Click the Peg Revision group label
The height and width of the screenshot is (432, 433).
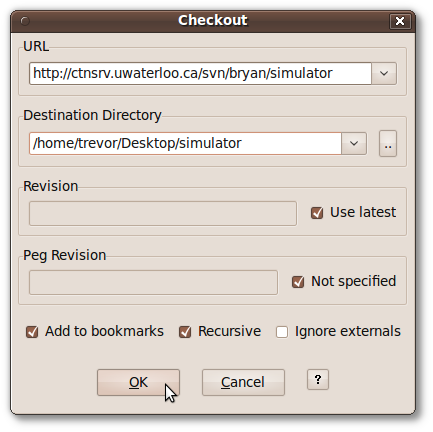click(x=65, y=256)
